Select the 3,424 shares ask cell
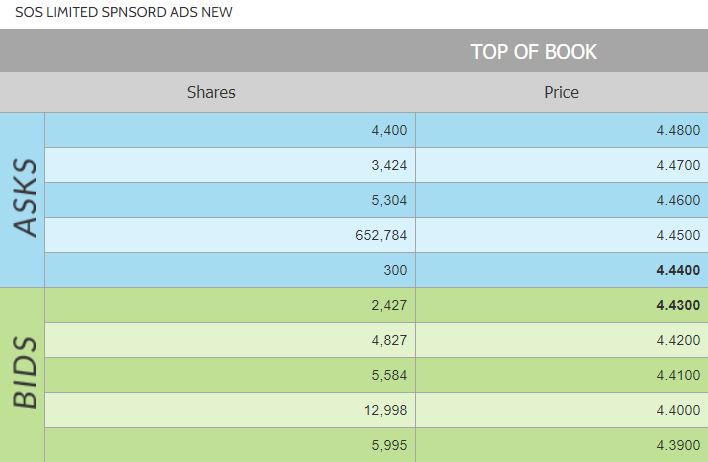The height and width of the screenshot is (462, 708). [x=388, y=165]
